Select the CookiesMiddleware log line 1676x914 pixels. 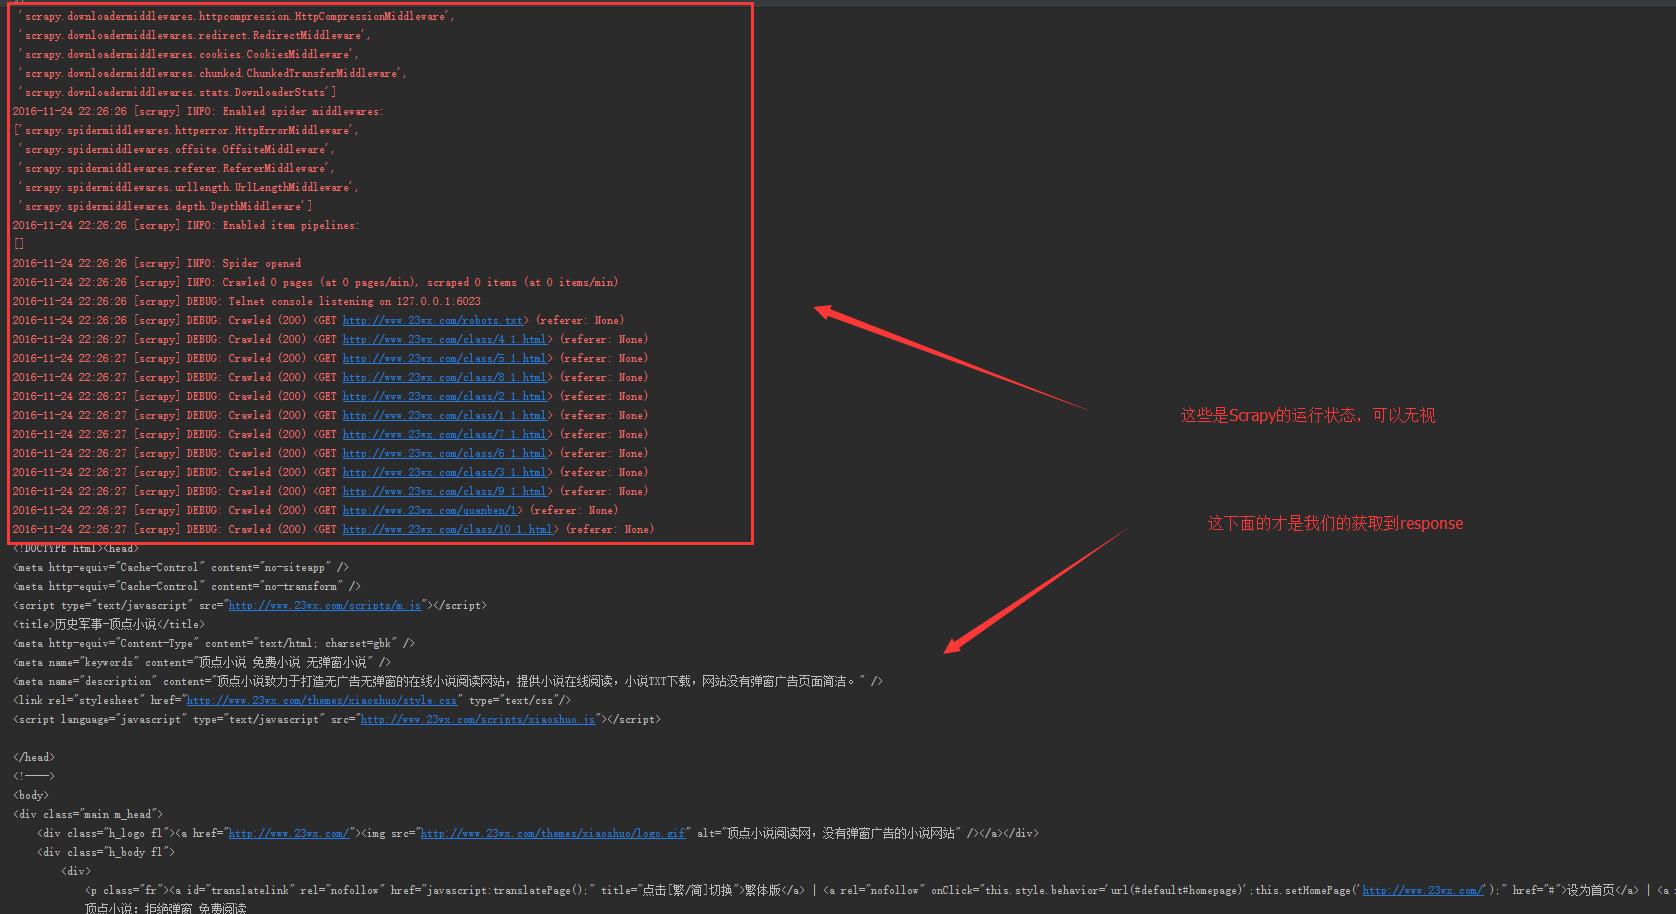pos(188,54)
